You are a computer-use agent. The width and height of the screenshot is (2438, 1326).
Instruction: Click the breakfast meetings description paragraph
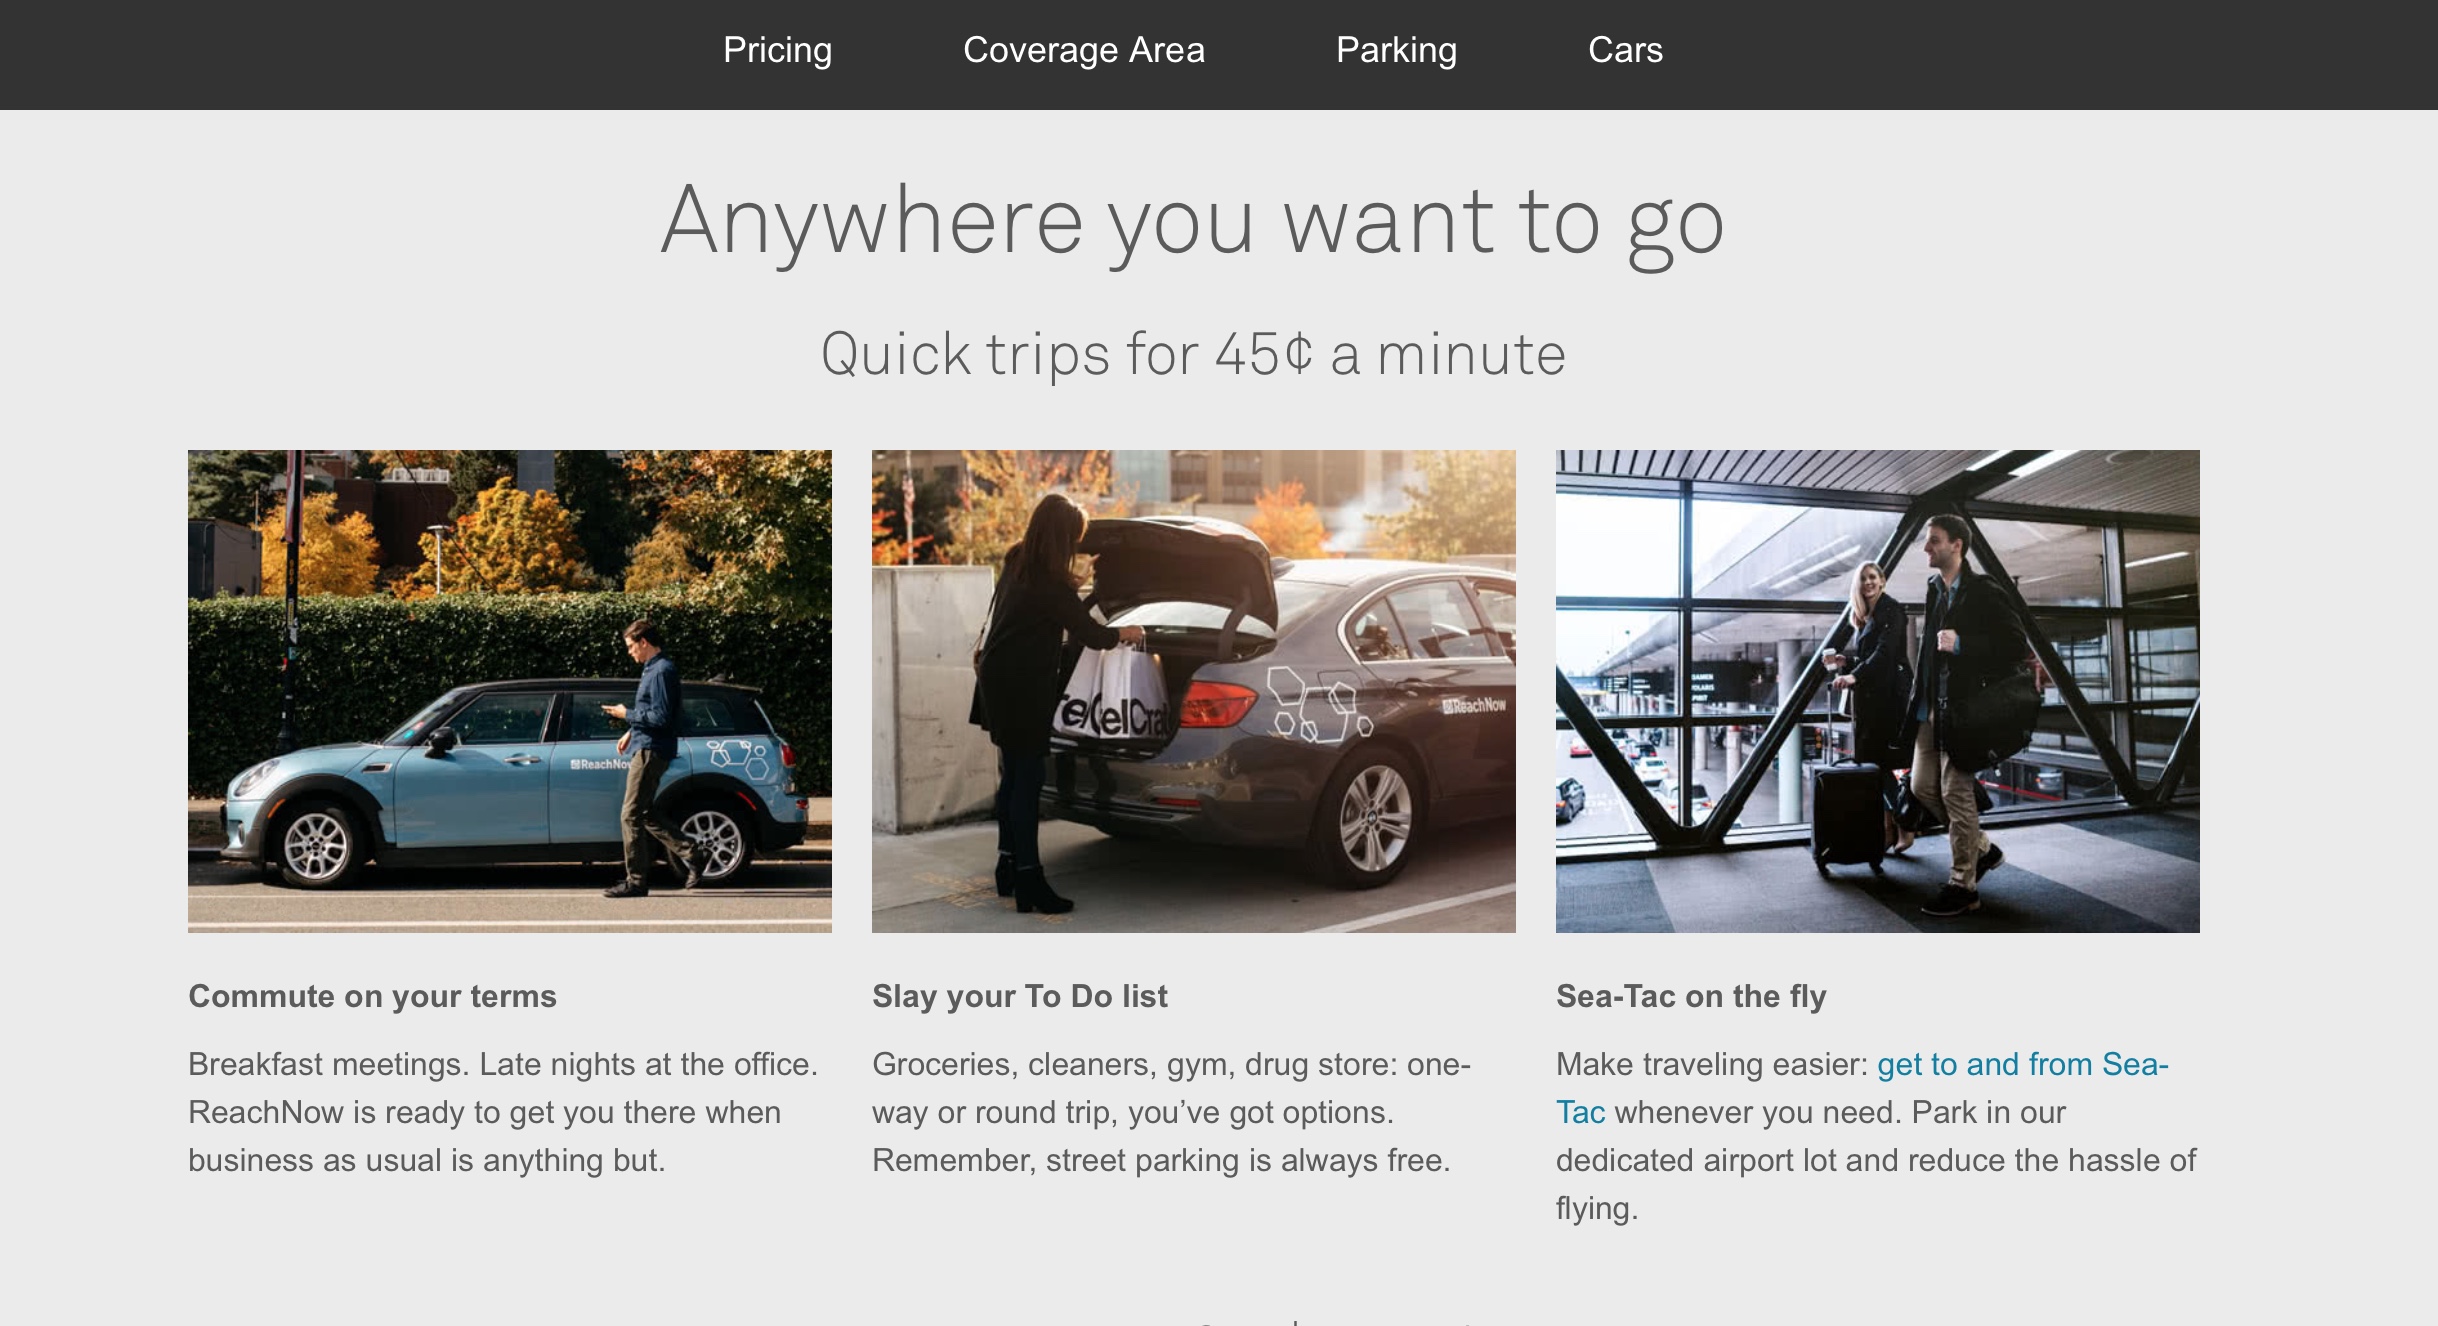503,1112
